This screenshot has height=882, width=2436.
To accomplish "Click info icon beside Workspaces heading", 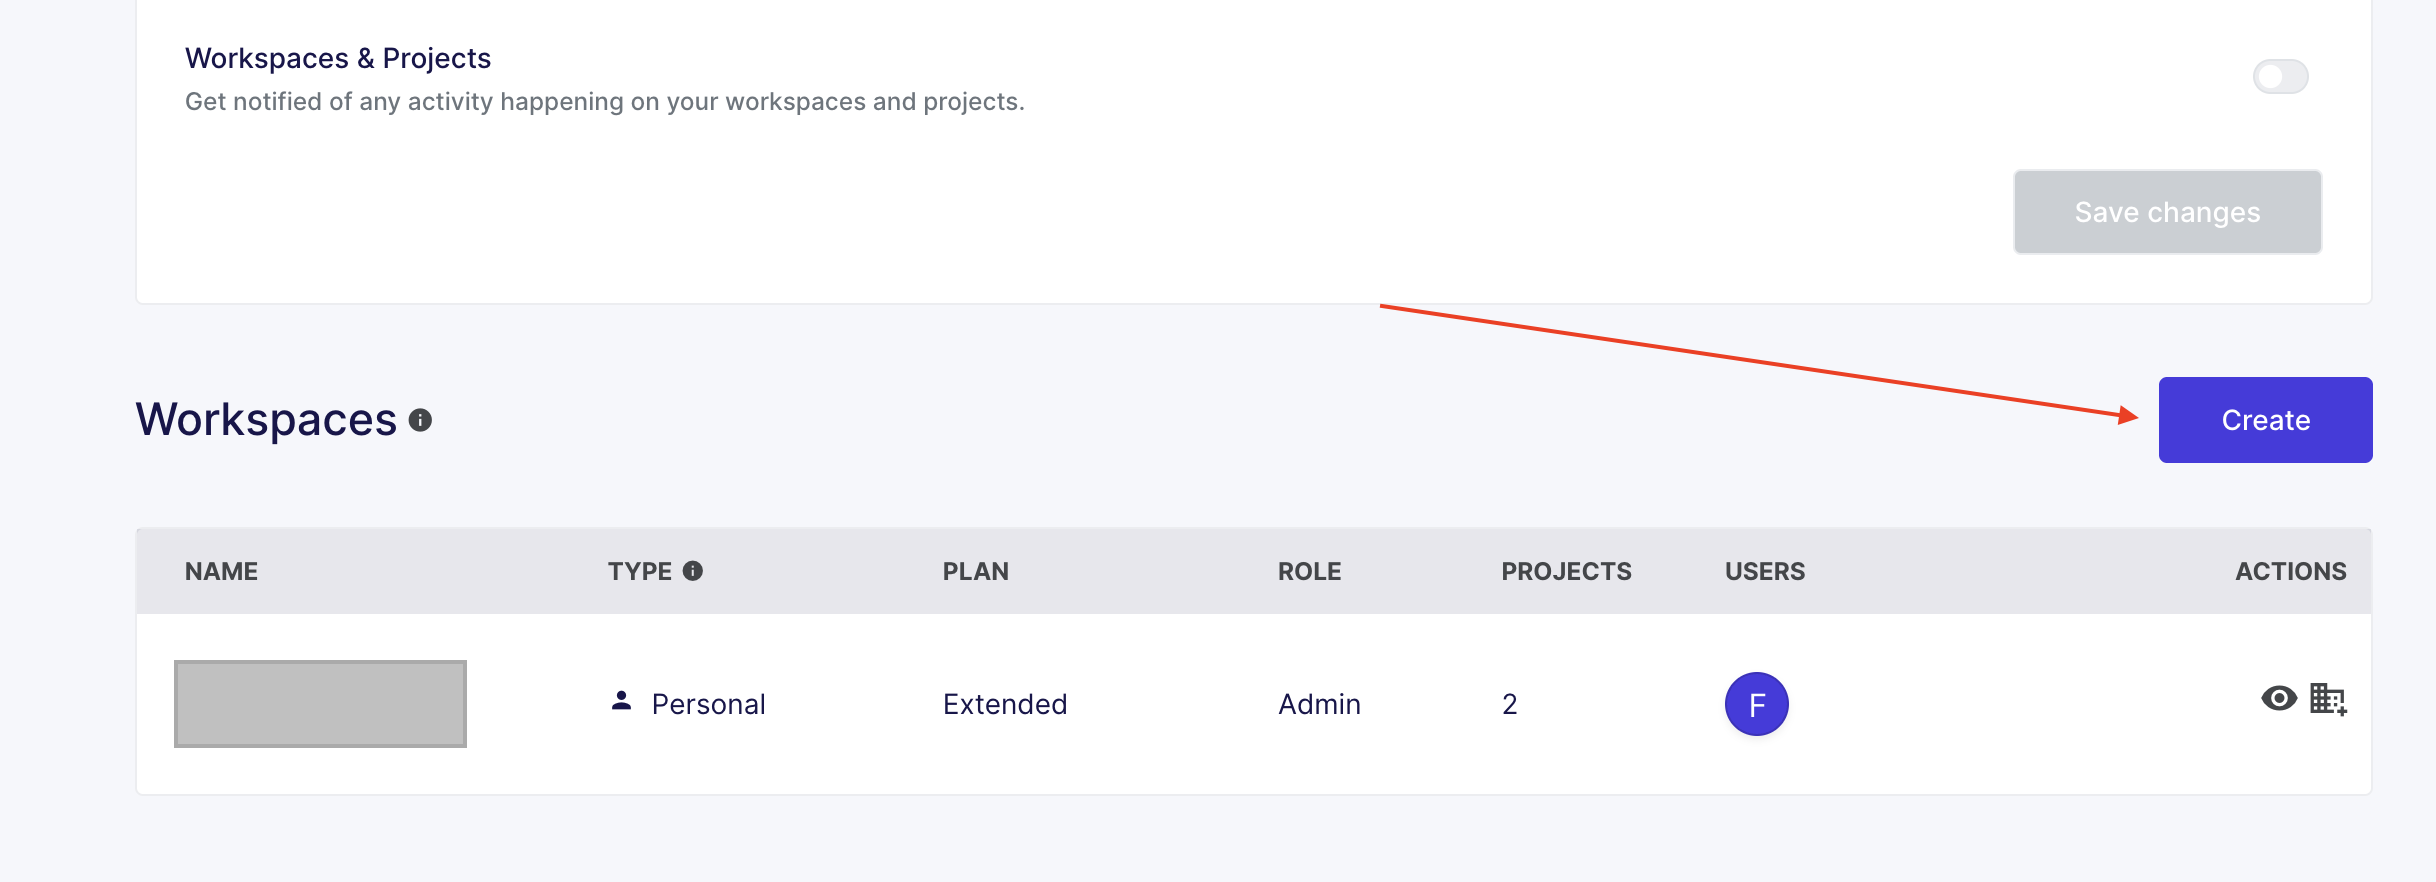I will [420, 421].
